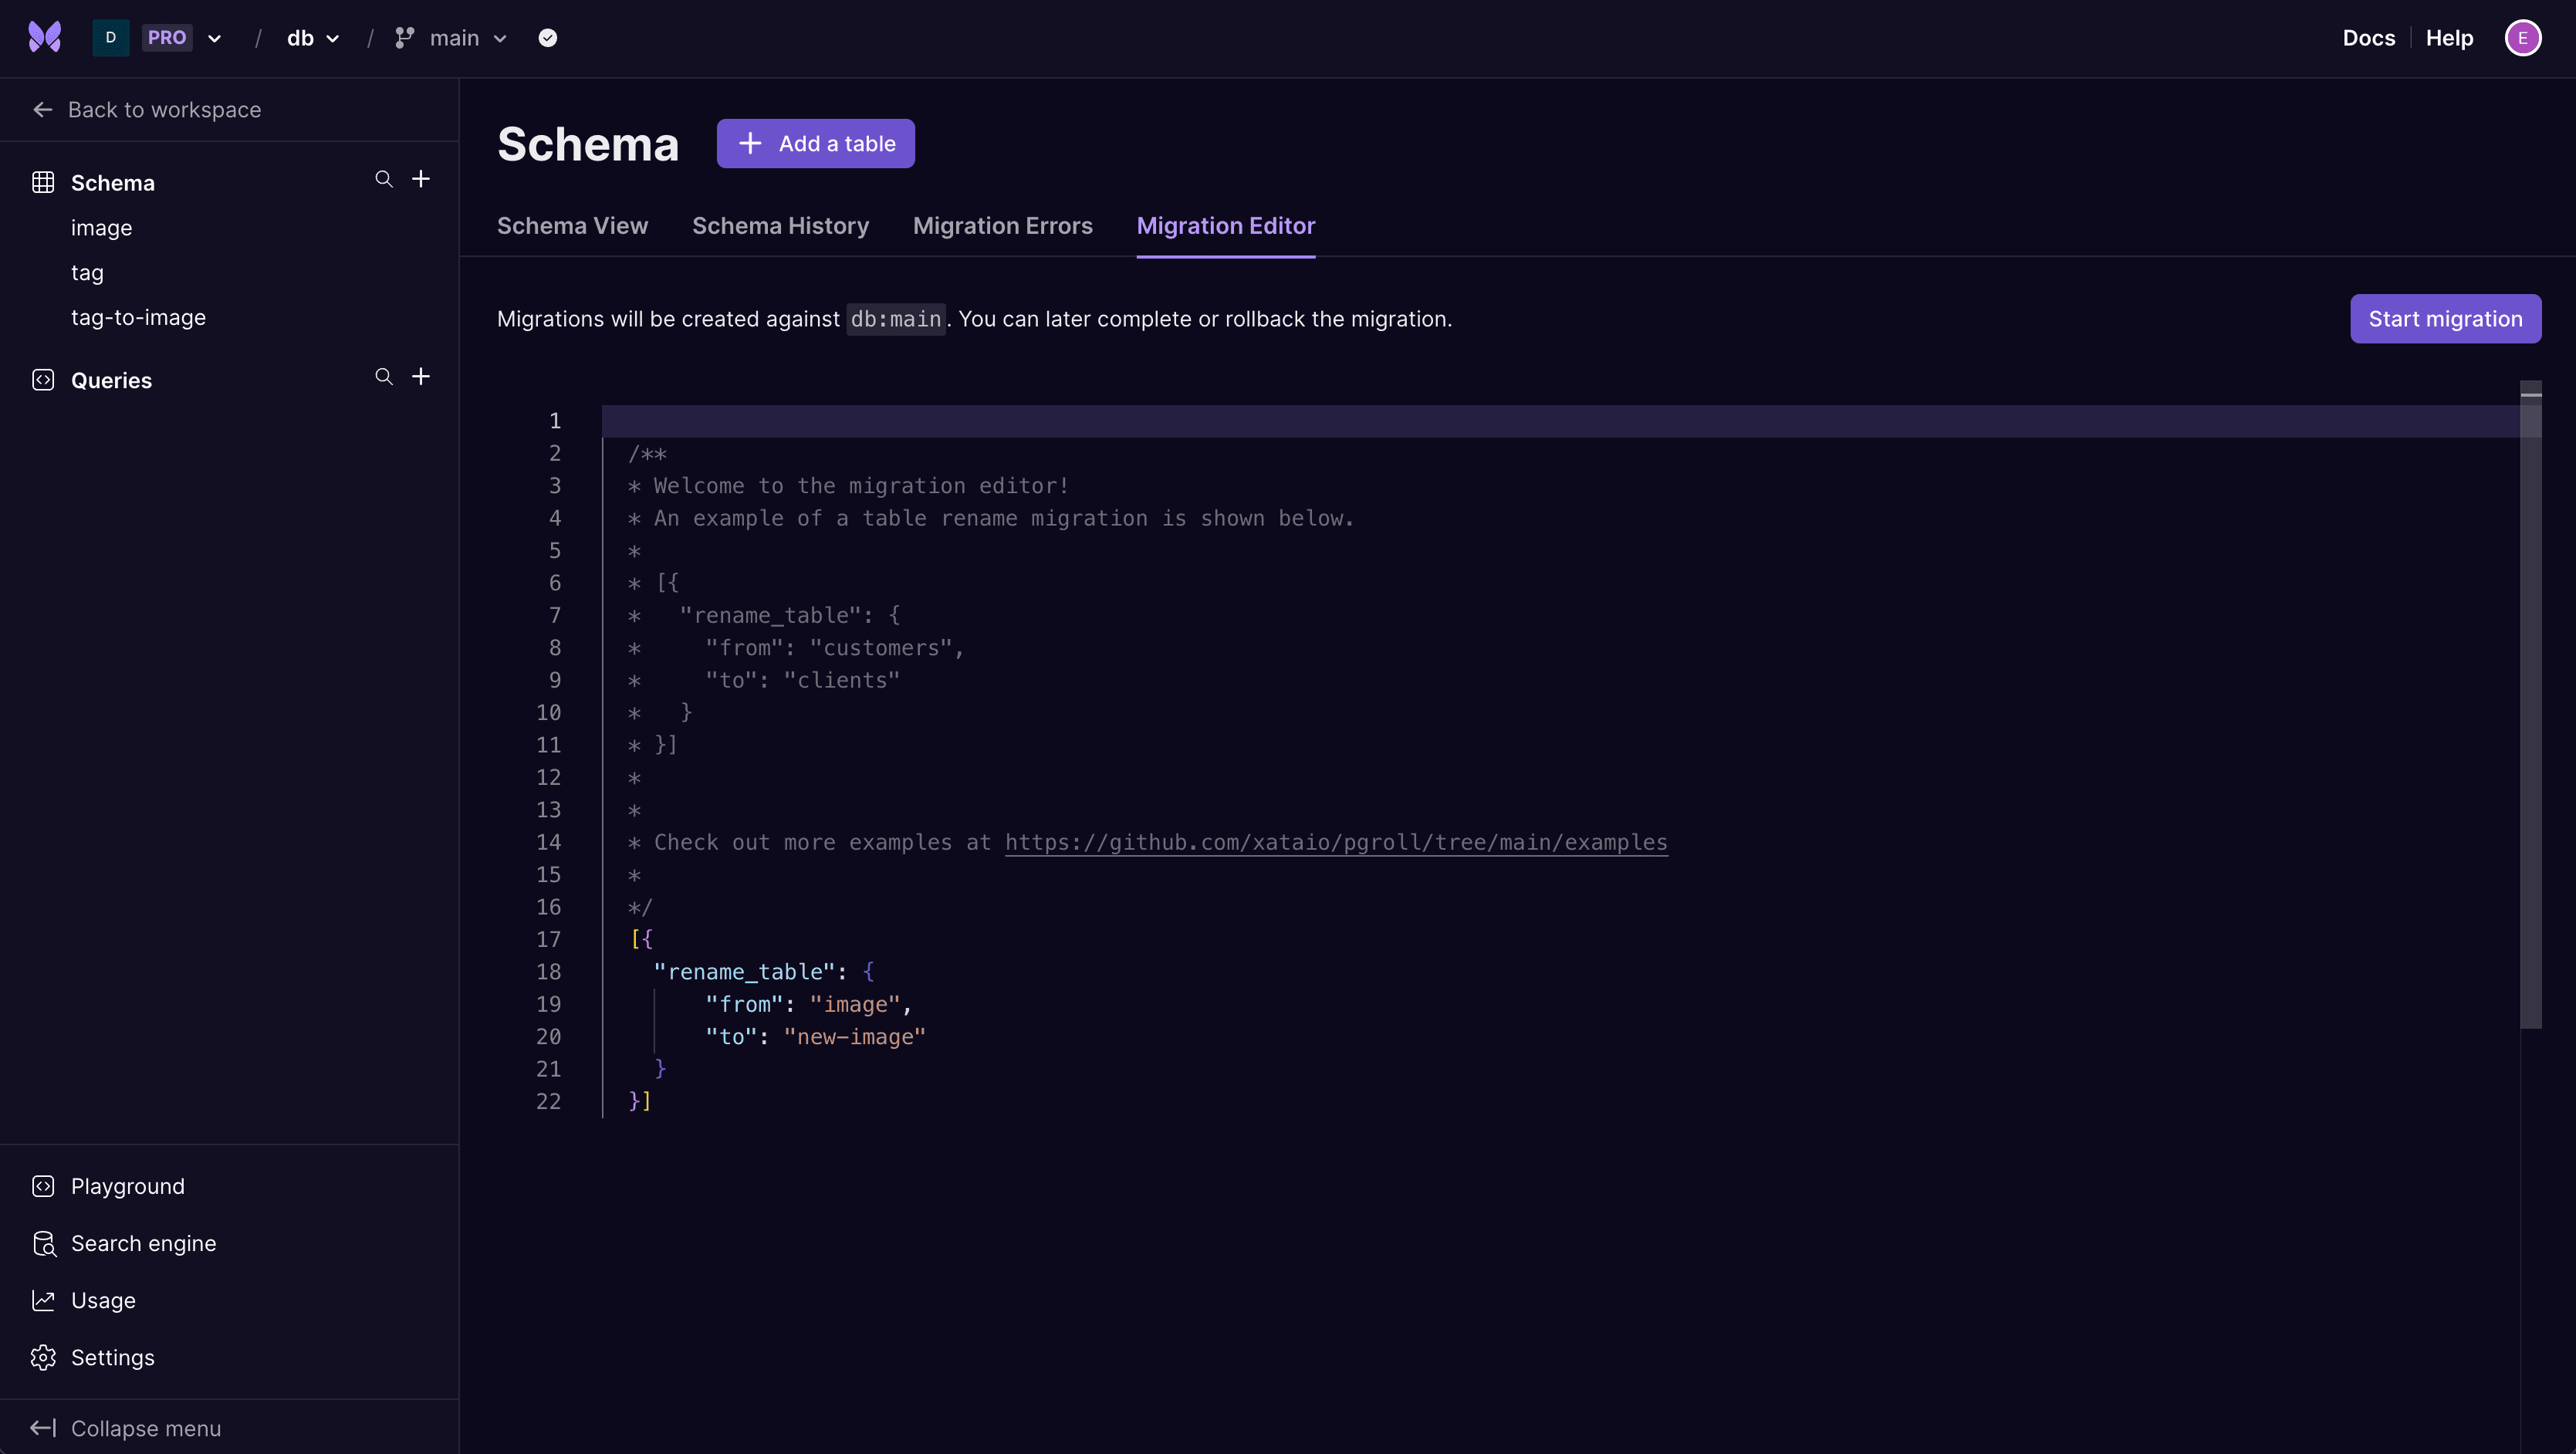Click the closing }] on line 22
2576x1454 pixels.
[640, 1102]
